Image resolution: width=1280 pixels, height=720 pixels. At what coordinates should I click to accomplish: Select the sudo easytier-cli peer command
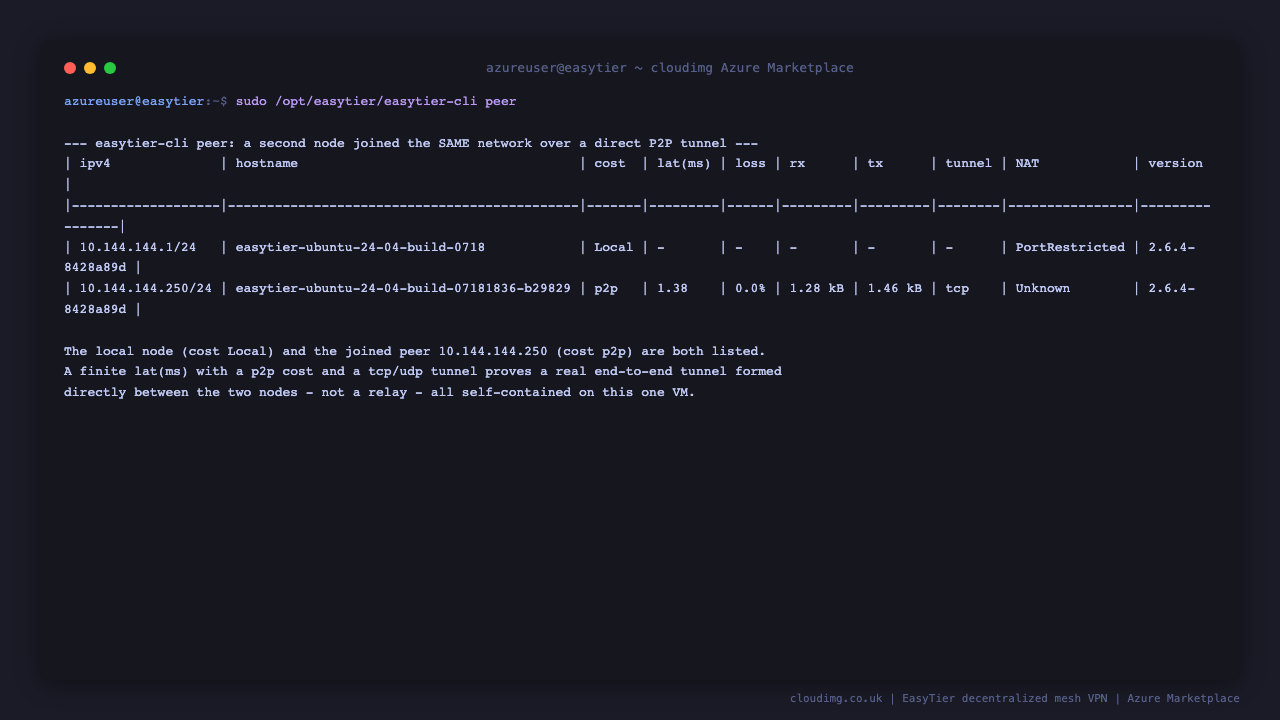[x=376, y=102]
